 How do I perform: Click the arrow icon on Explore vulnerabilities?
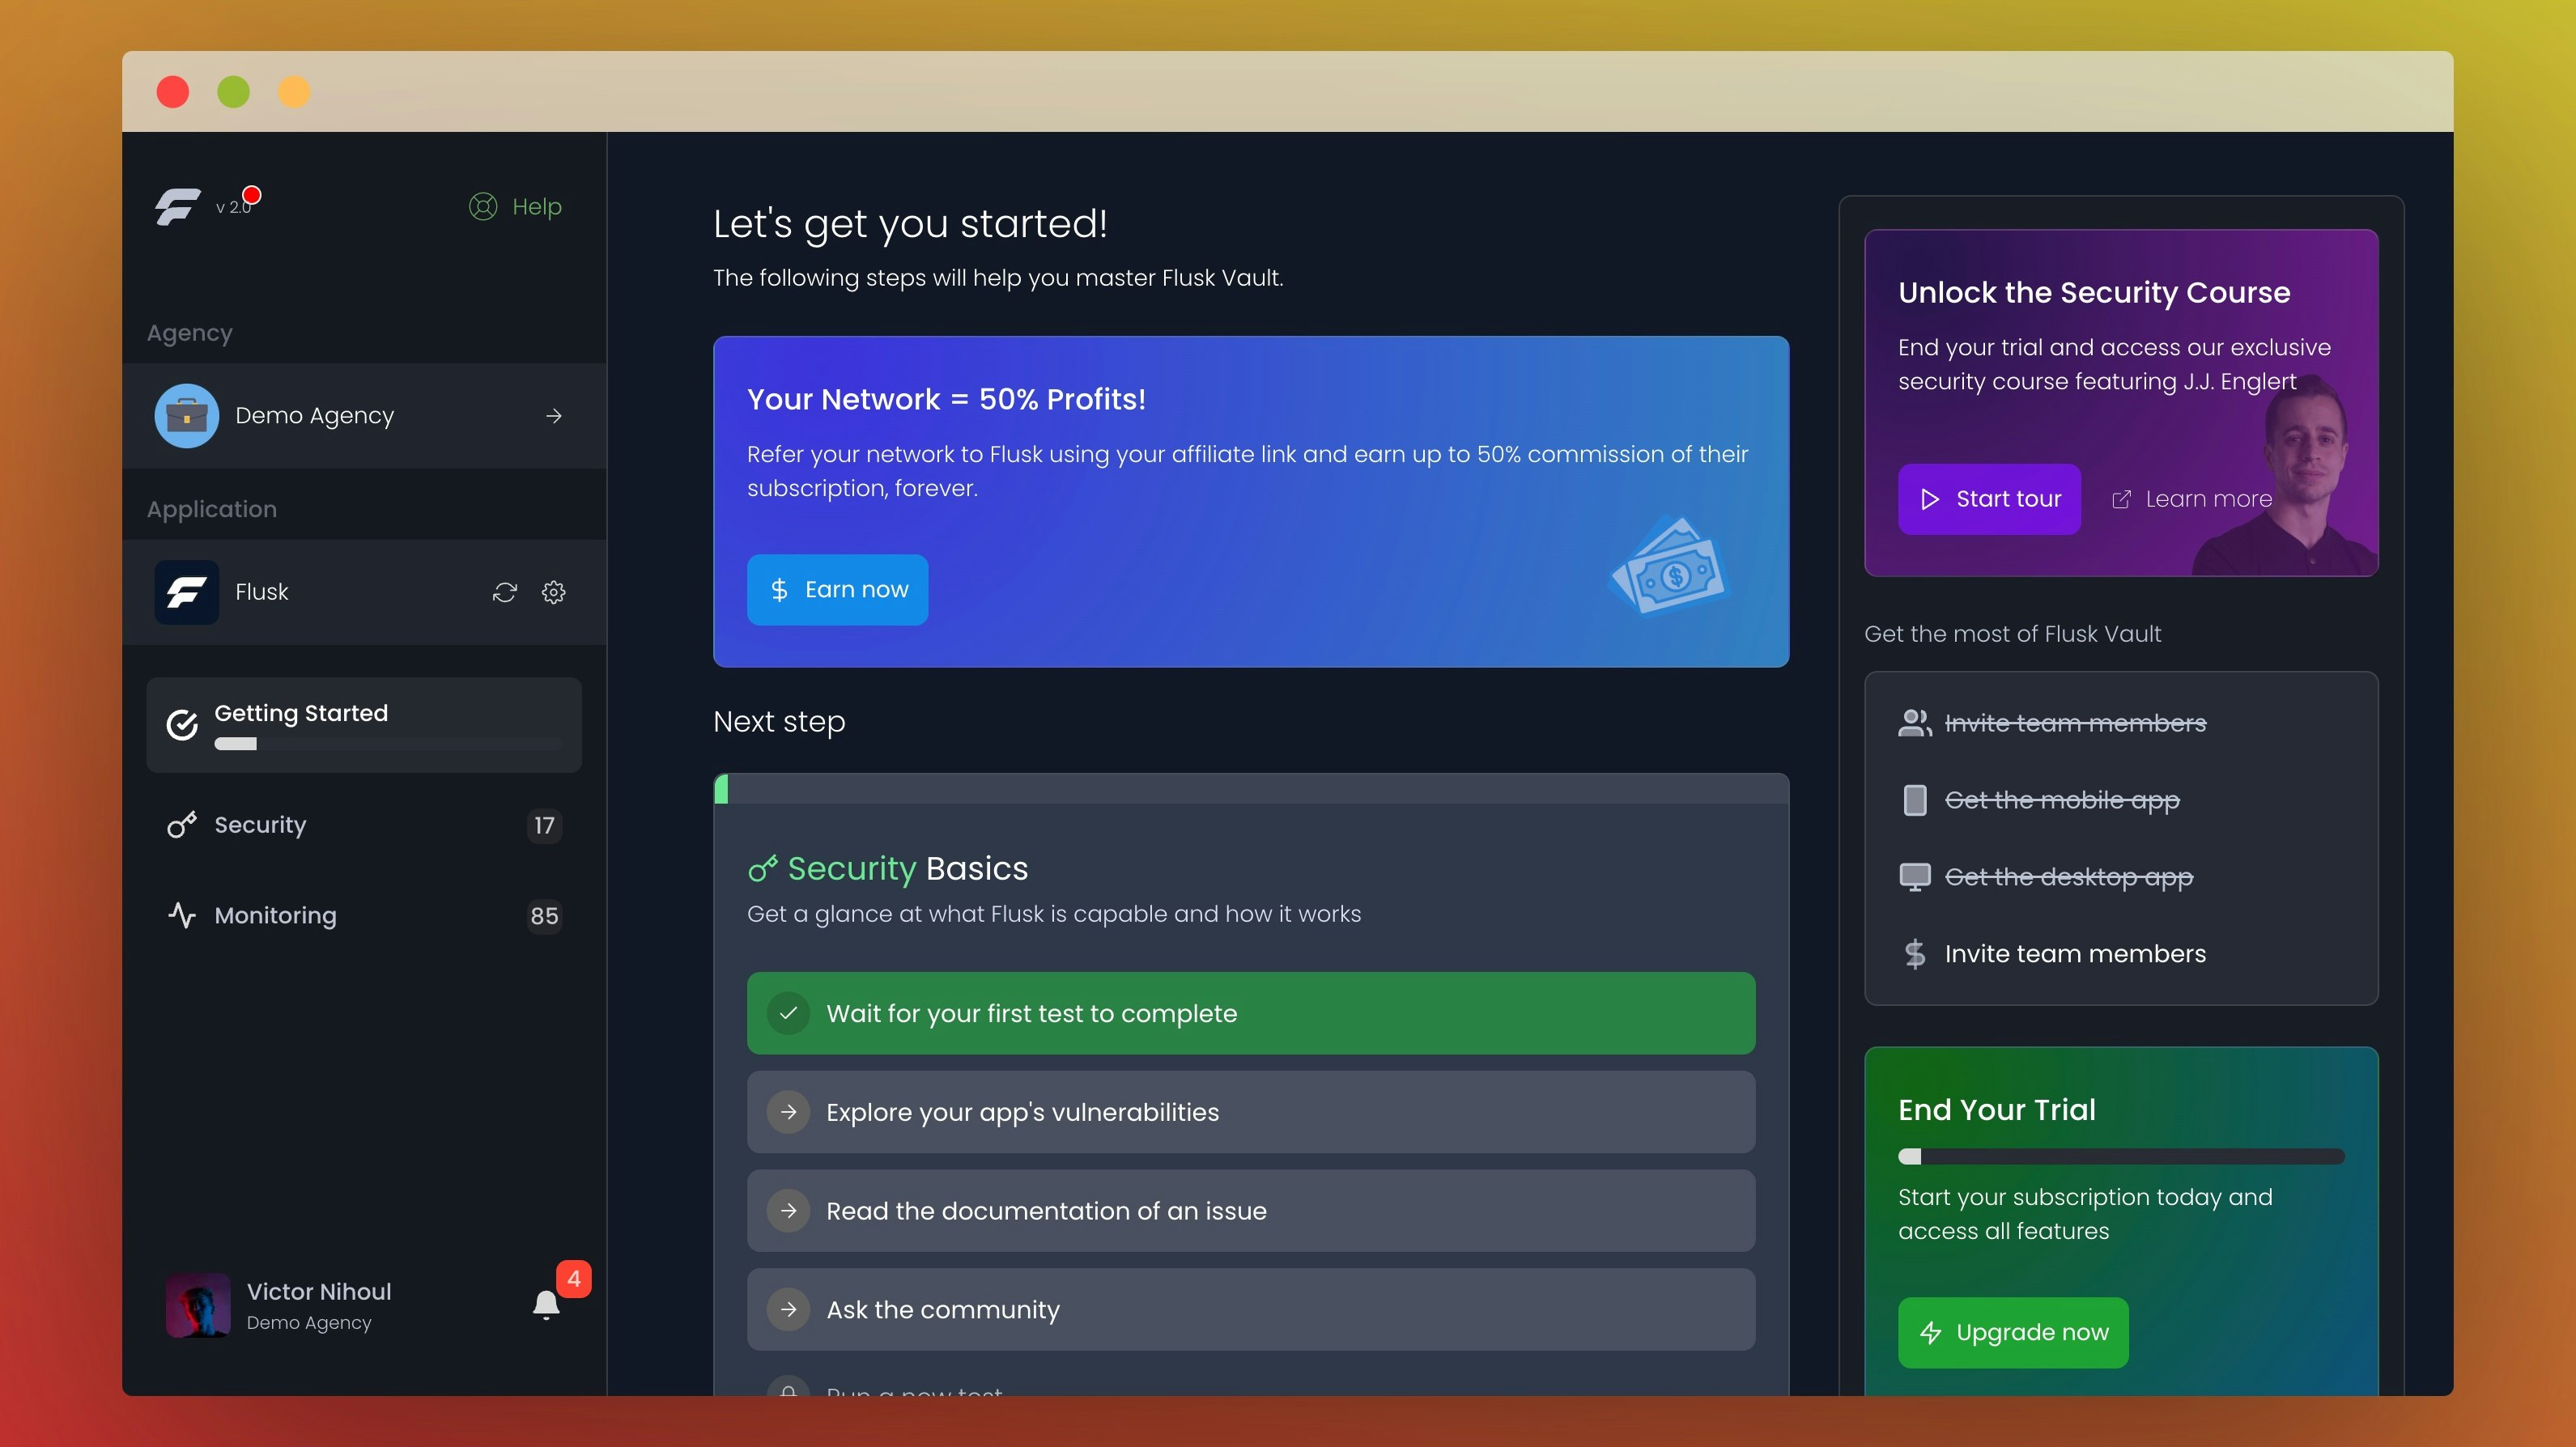[789, 1112]
